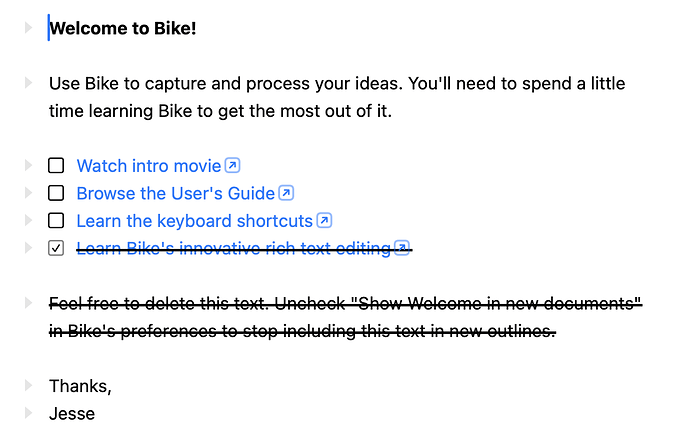The height and width of the screenshot is (448, 690).
Task: Place cursor in Welcome to Bike! heading
Action: pos(123,28)
